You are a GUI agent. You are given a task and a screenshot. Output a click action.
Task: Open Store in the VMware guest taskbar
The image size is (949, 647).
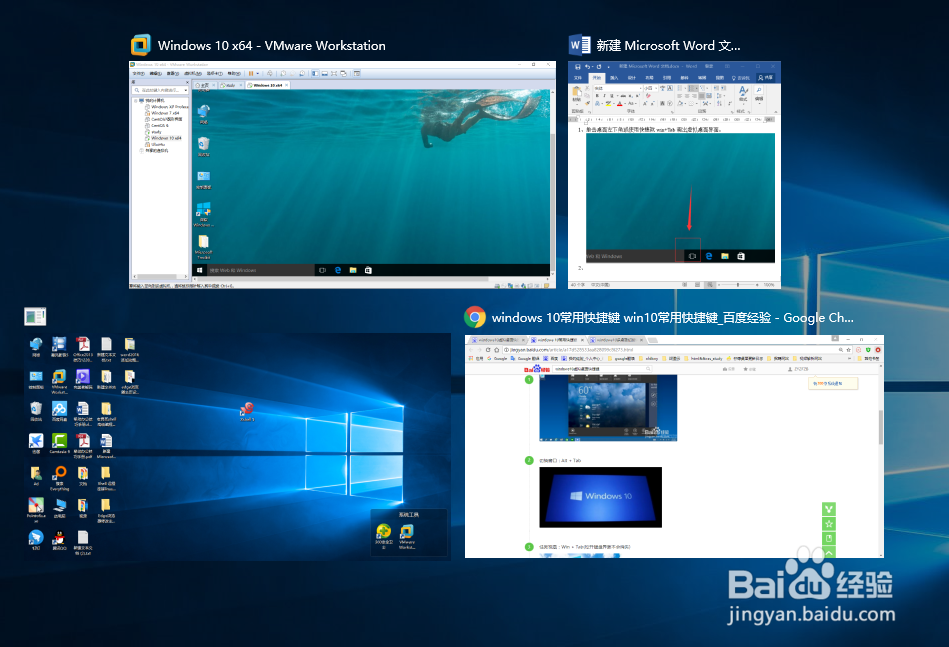(368, 270)
